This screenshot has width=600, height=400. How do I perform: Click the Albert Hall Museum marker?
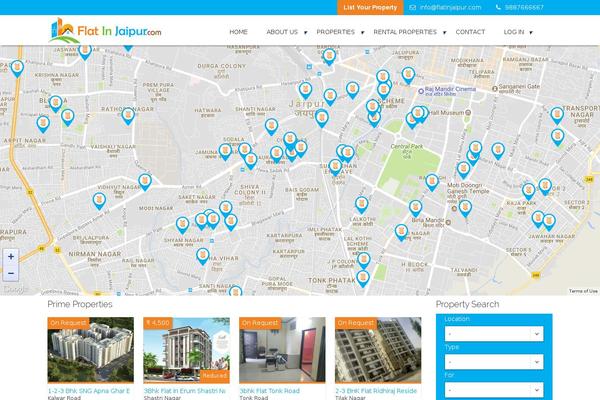tap(468, 113)
